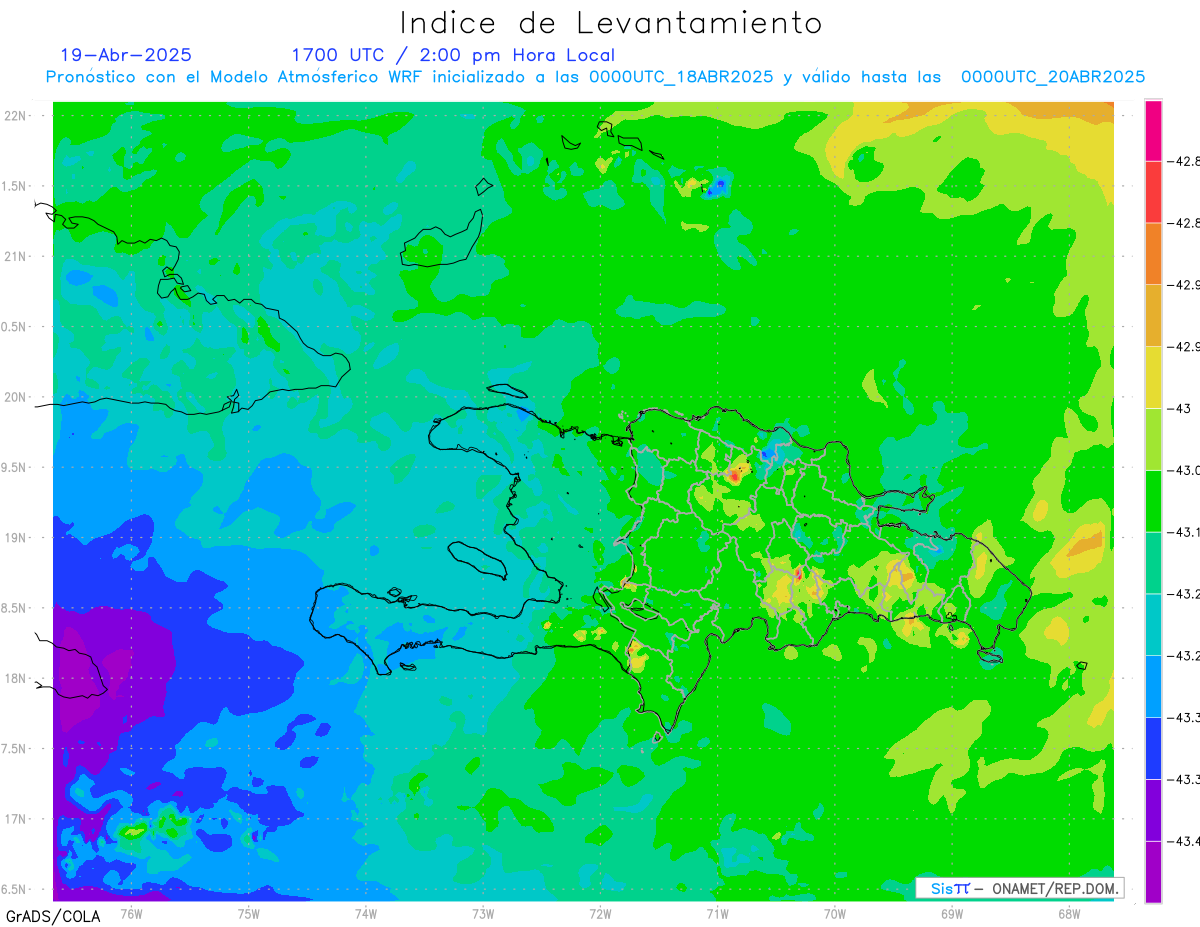Select the turquoise legend swatch
The height and width of the screenshot is (927, 1200).
point(1153,624)
